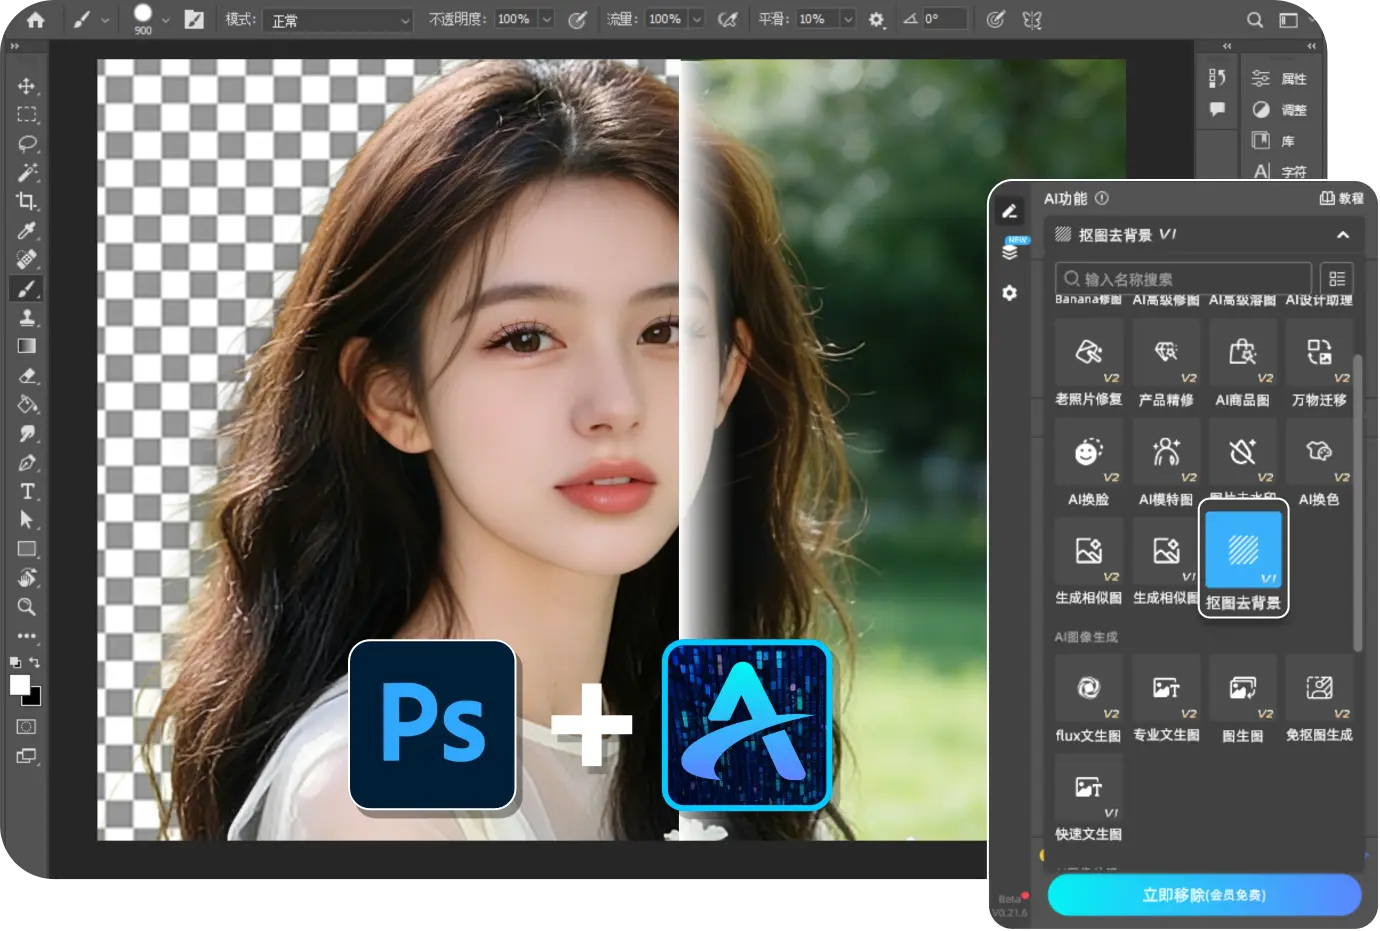Open the blend mode 正常 dropdown
The width and height of the screenshot is (1380, 931).
(338, 20)
